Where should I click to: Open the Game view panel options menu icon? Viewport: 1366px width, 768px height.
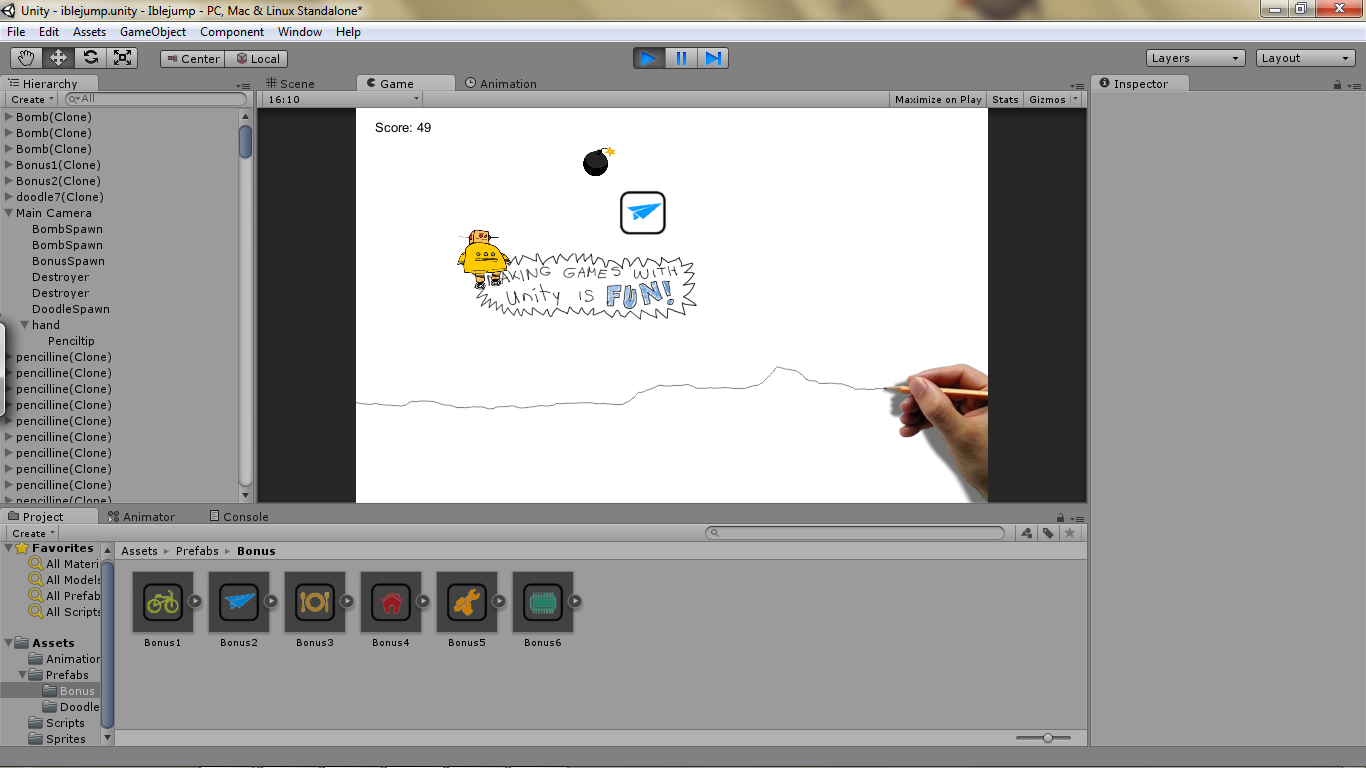1077,86
